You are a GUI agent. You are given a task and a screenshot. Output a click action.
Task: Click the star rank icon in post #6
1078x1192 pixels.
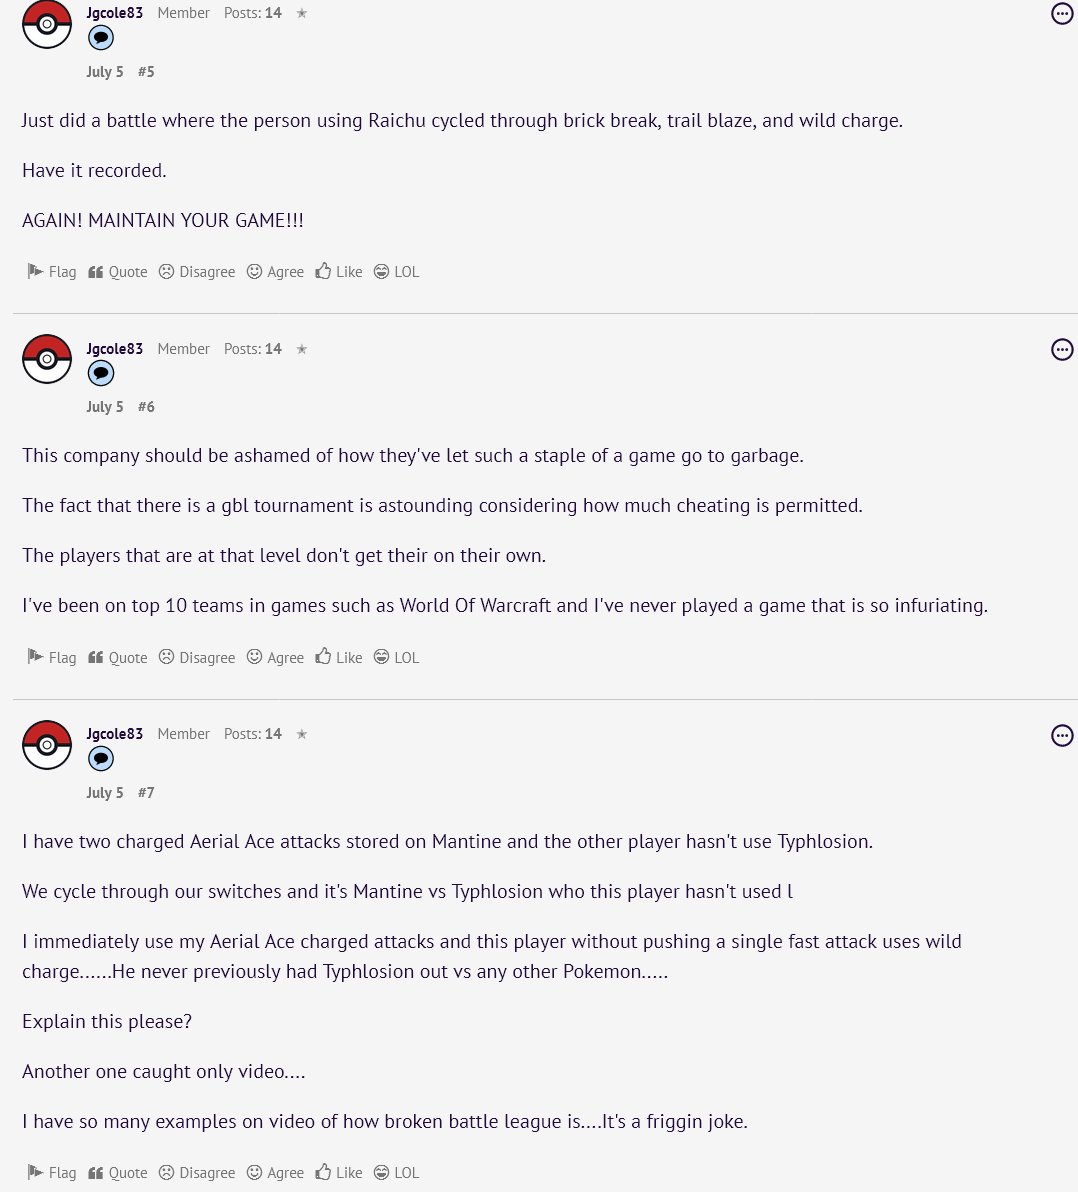[302, 349]
